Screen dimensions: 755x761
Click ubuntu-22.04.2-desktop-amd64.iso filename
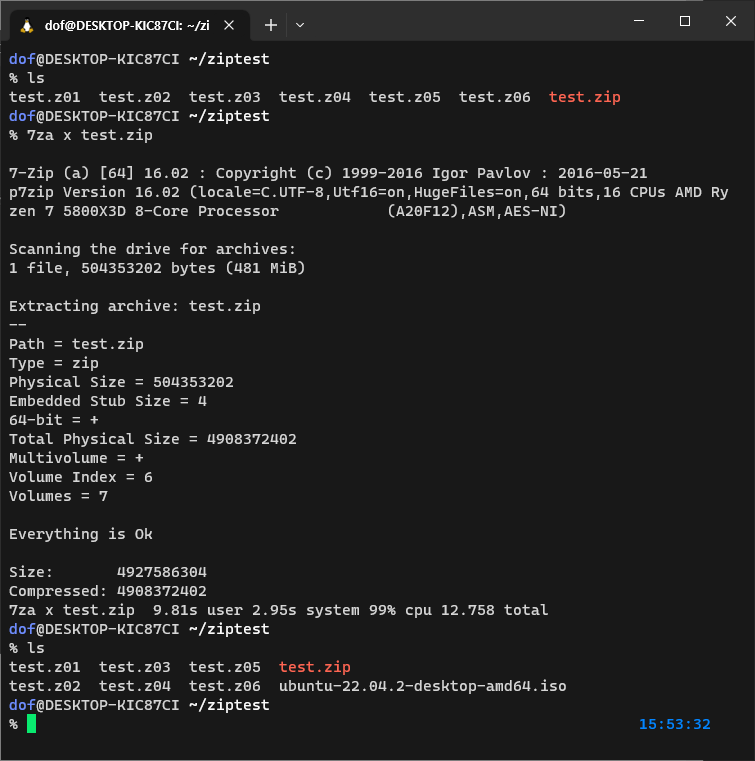tap(423, 686)
